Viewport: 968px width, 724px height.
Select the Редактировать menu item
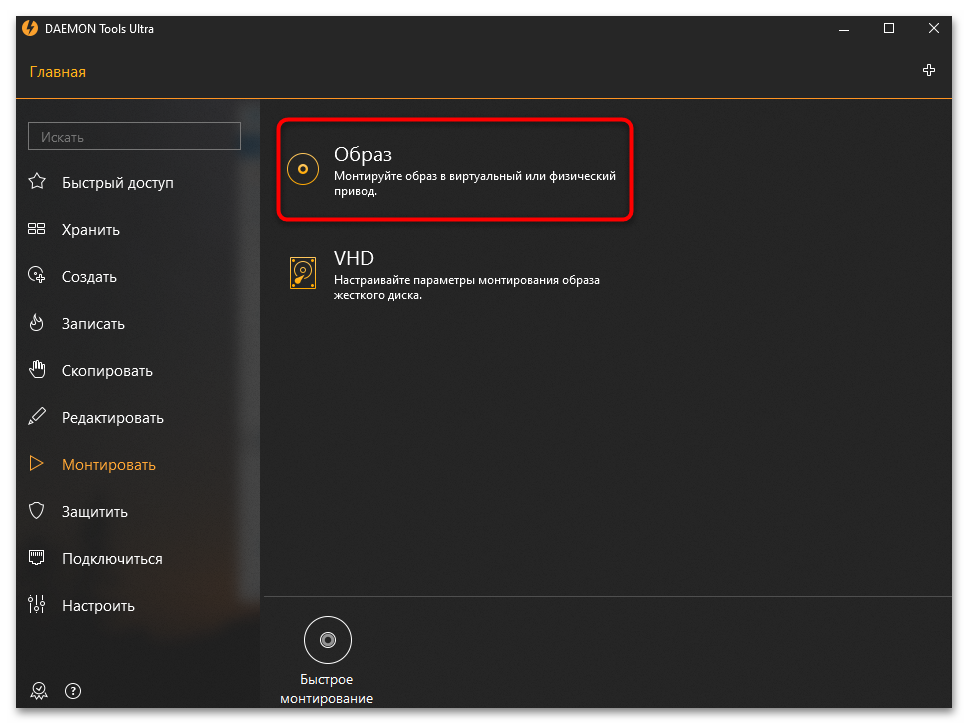(112, 418)
